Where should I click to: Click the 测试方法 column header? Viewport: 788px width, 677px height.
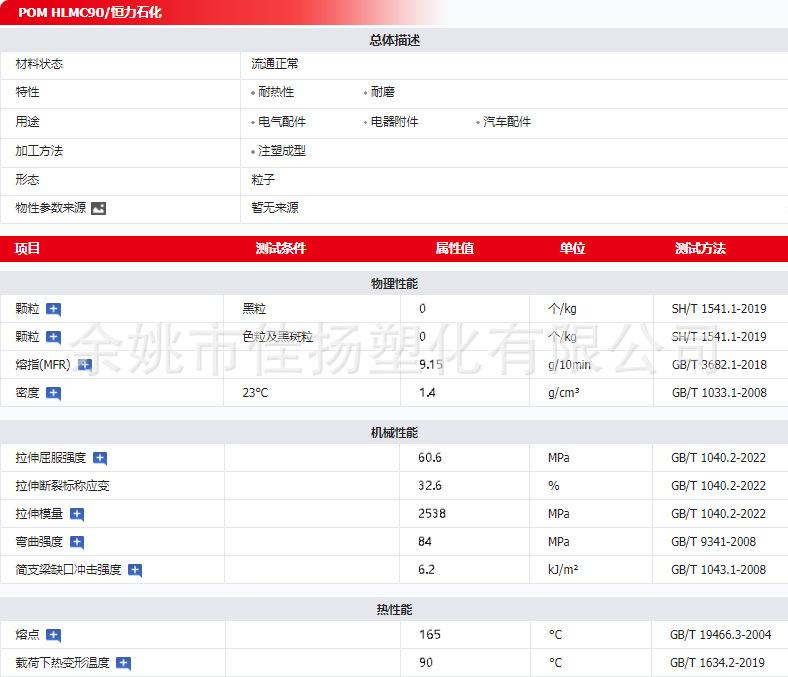coord(700,248)
